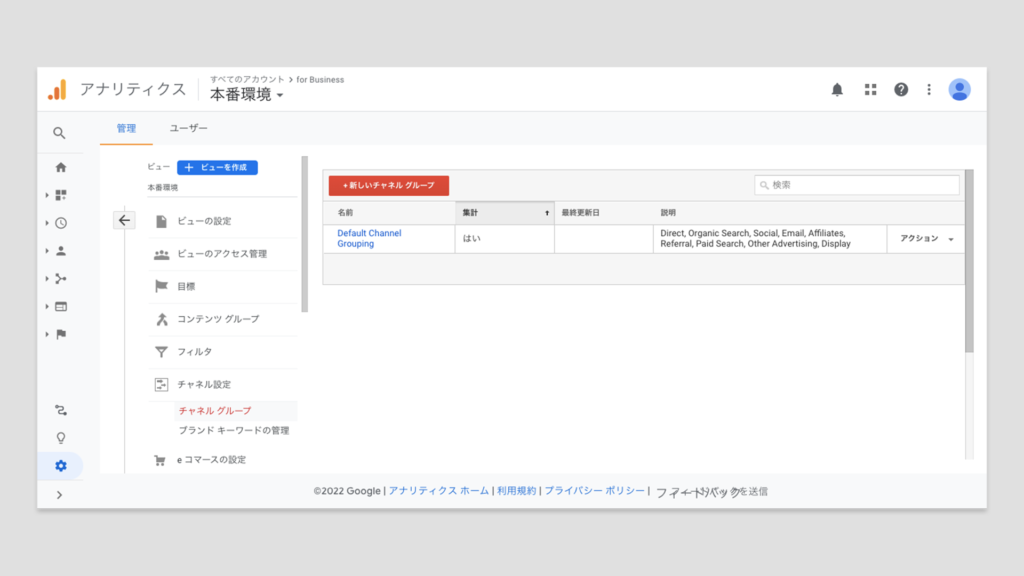Image resolution: width=1024 pixels, height=576 pixels.
Task: Click the search magnifier icon in sidebar
Action: point(60,133)
